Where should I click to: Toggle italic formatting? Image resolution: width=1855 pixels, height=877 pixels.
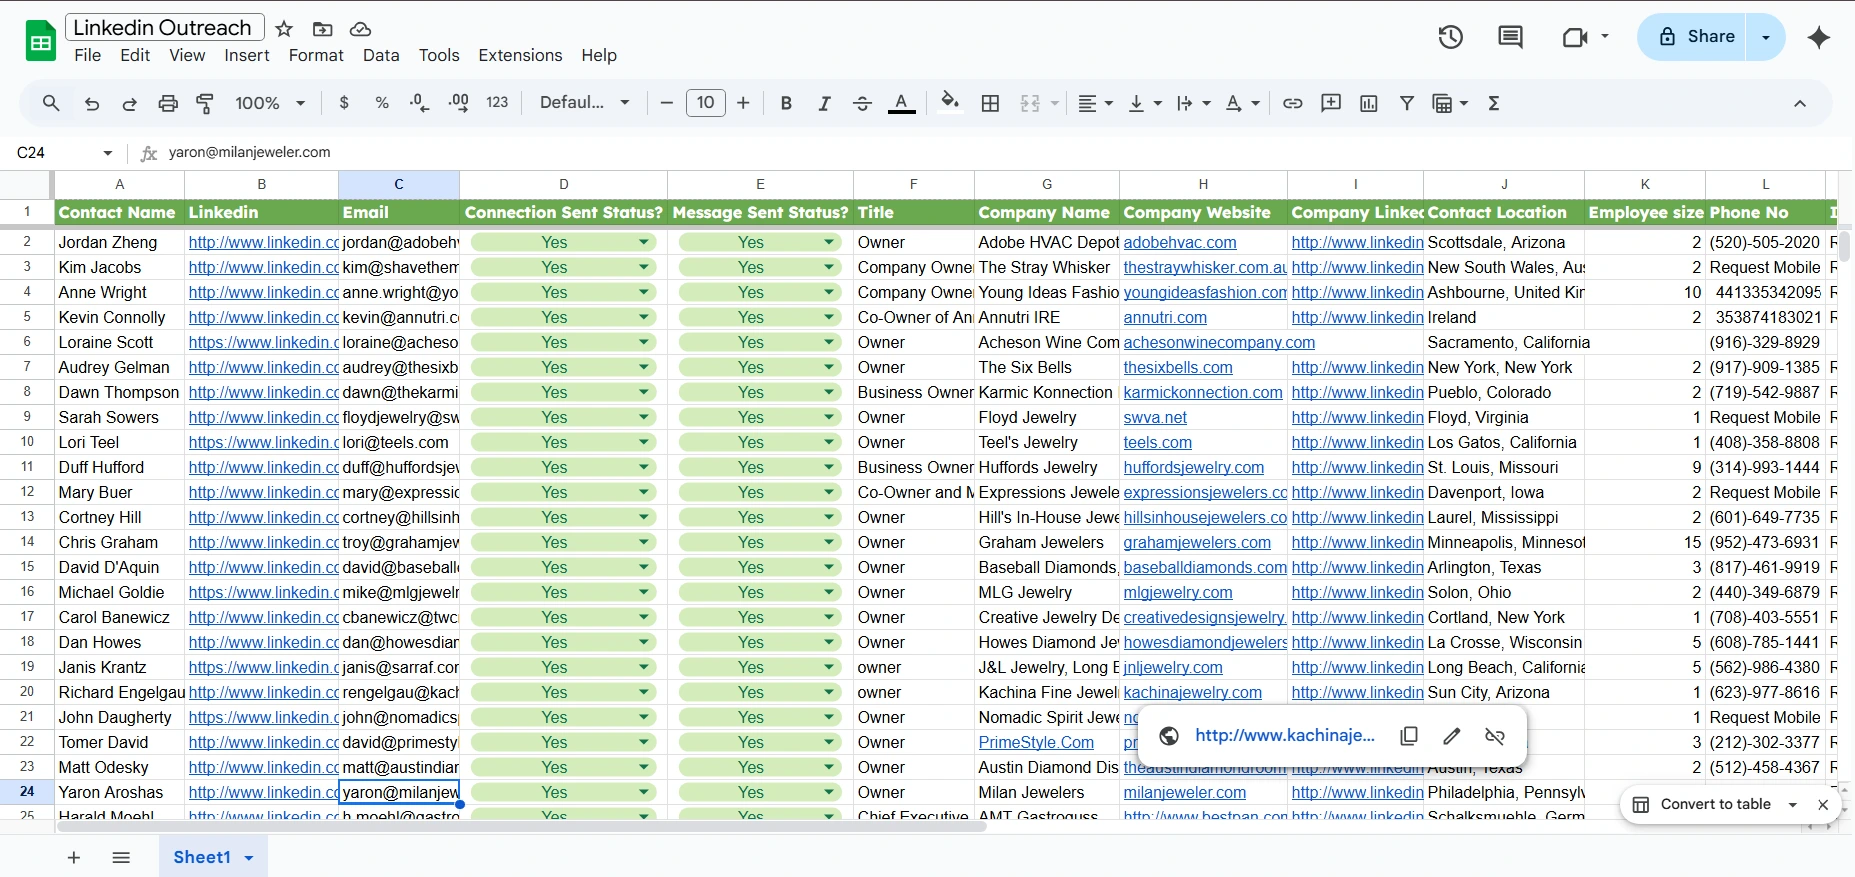pyautogui.click(x=824, y=103)
